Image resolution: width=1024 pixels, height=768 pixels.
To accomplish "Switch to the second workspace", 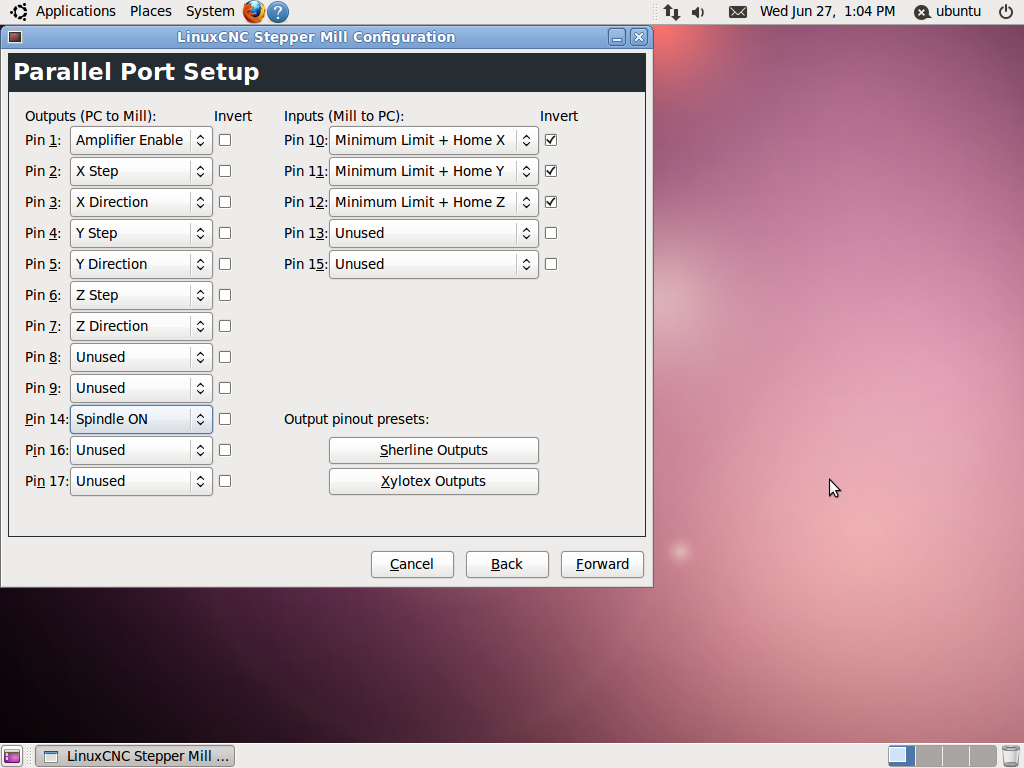I will 928,756.
